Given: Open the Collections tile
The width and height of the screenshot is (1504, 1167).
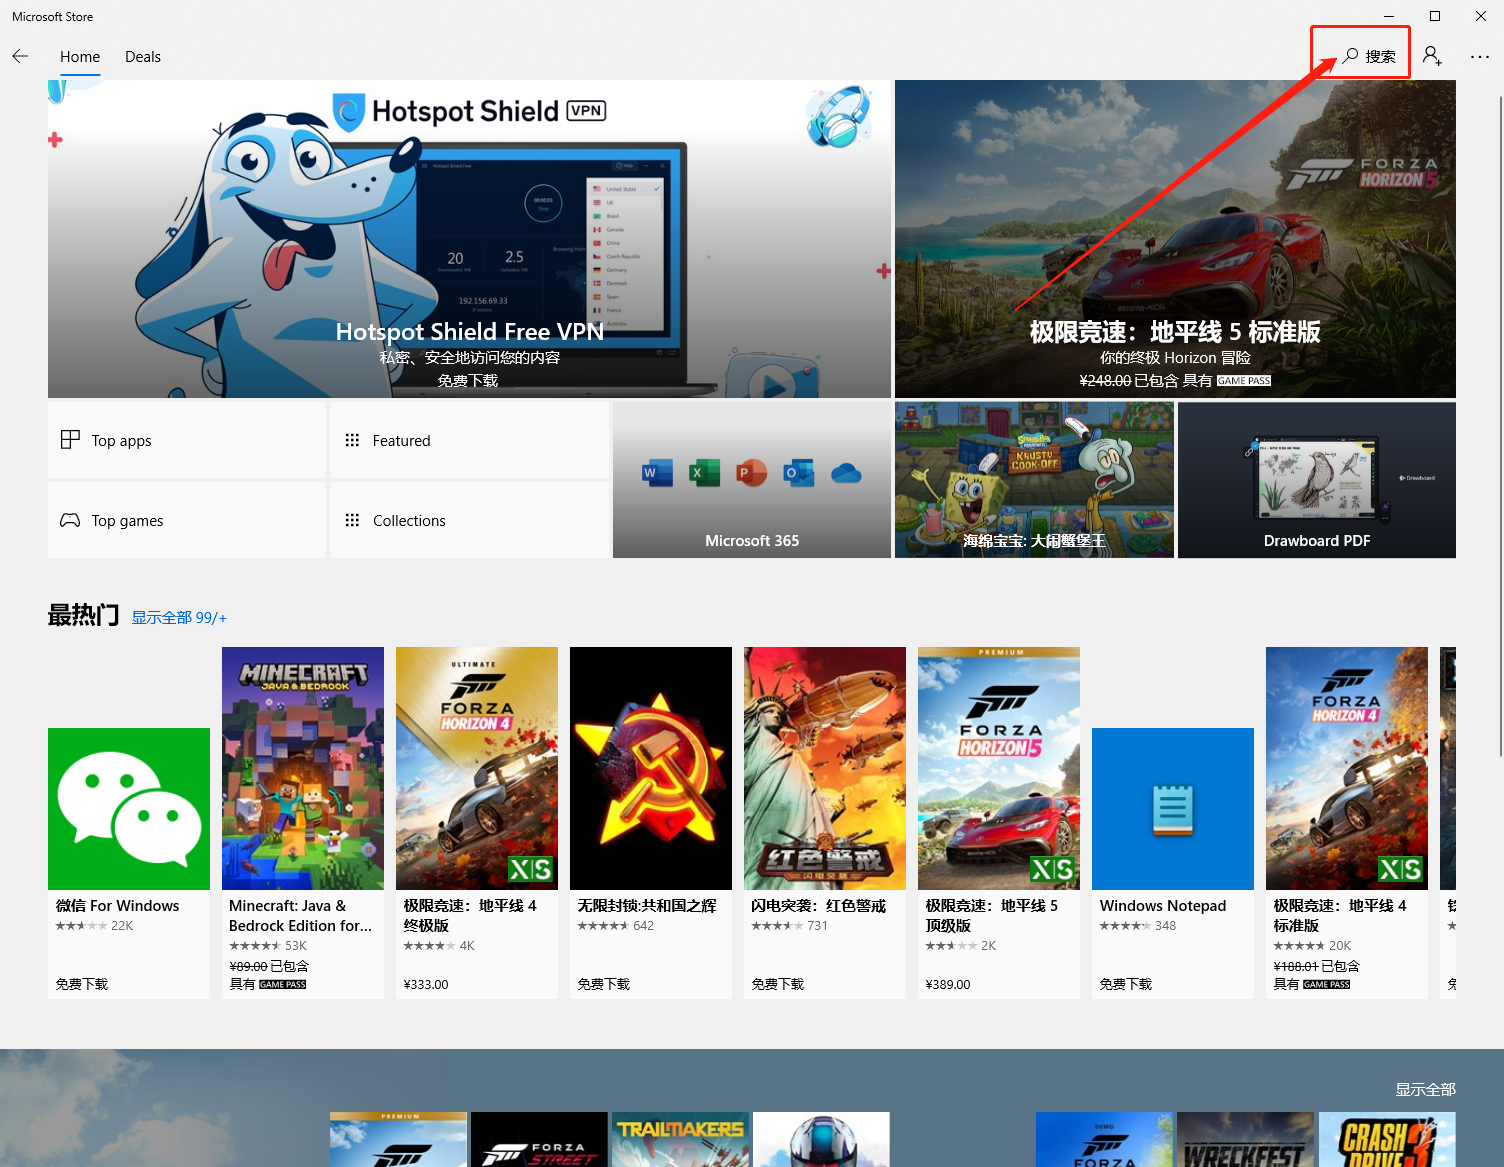Looking at the screenshot, I should point(469,520).
